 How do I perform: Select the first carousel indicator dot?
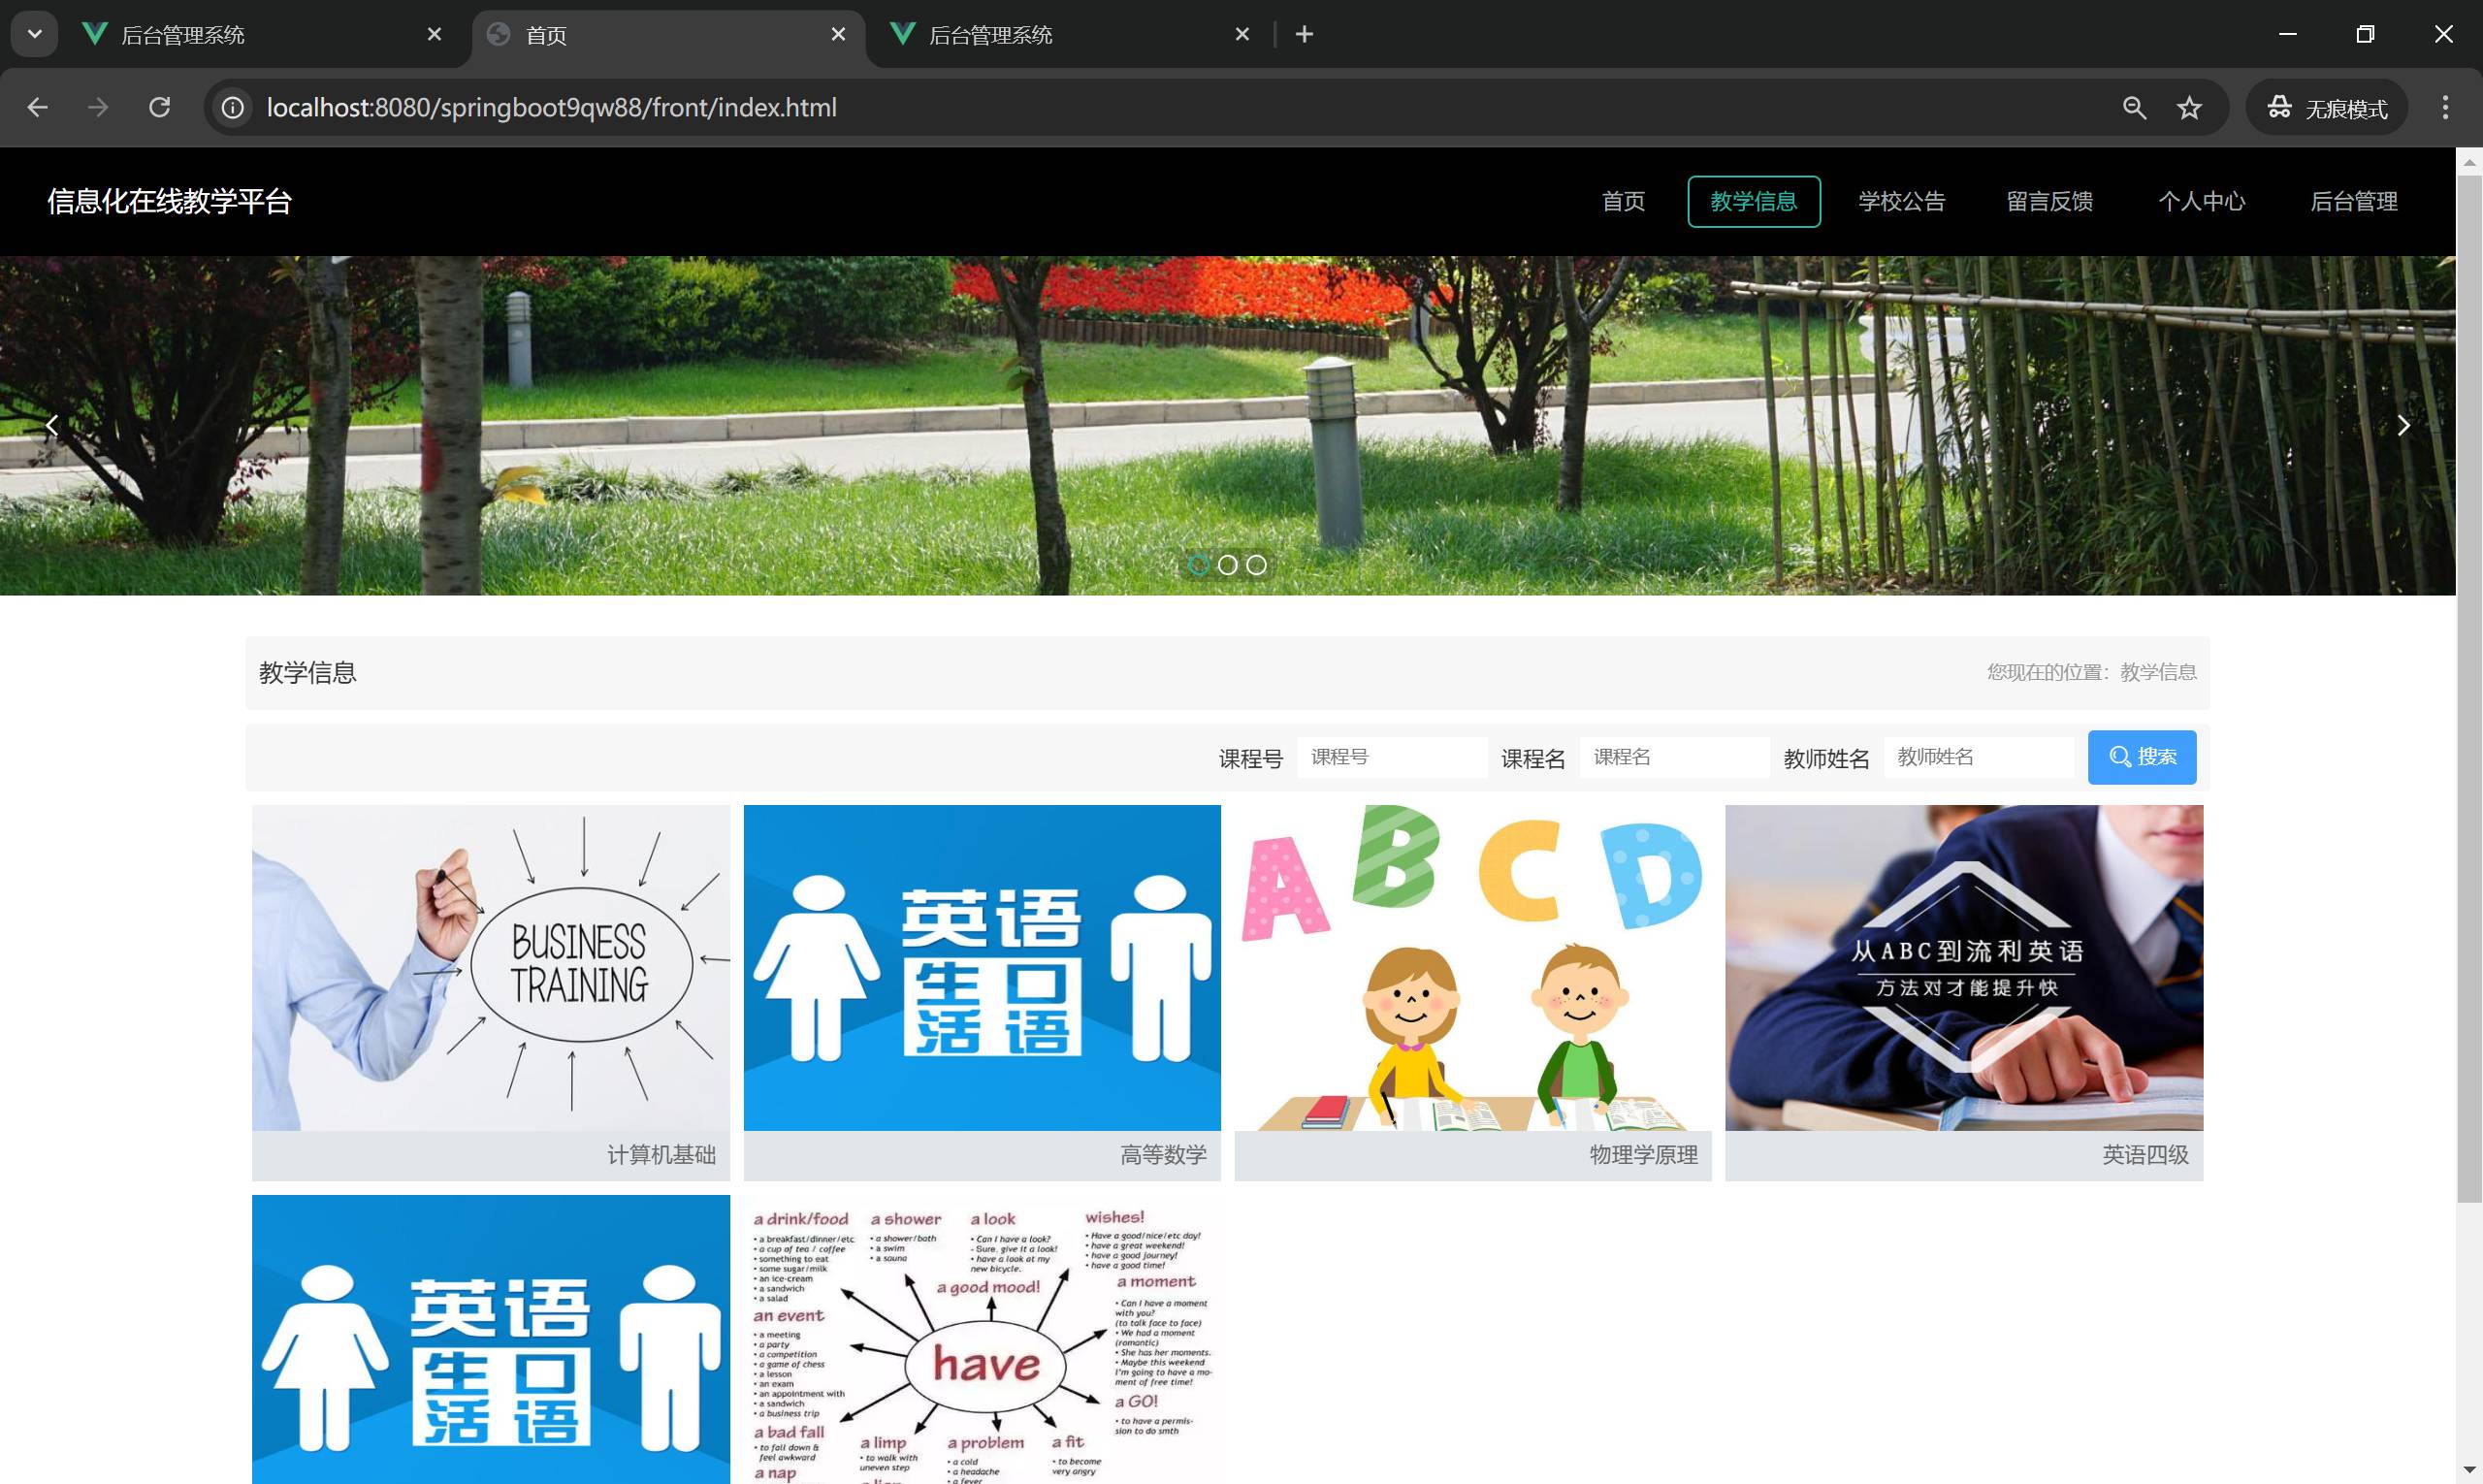click(x=1198, y=565)
